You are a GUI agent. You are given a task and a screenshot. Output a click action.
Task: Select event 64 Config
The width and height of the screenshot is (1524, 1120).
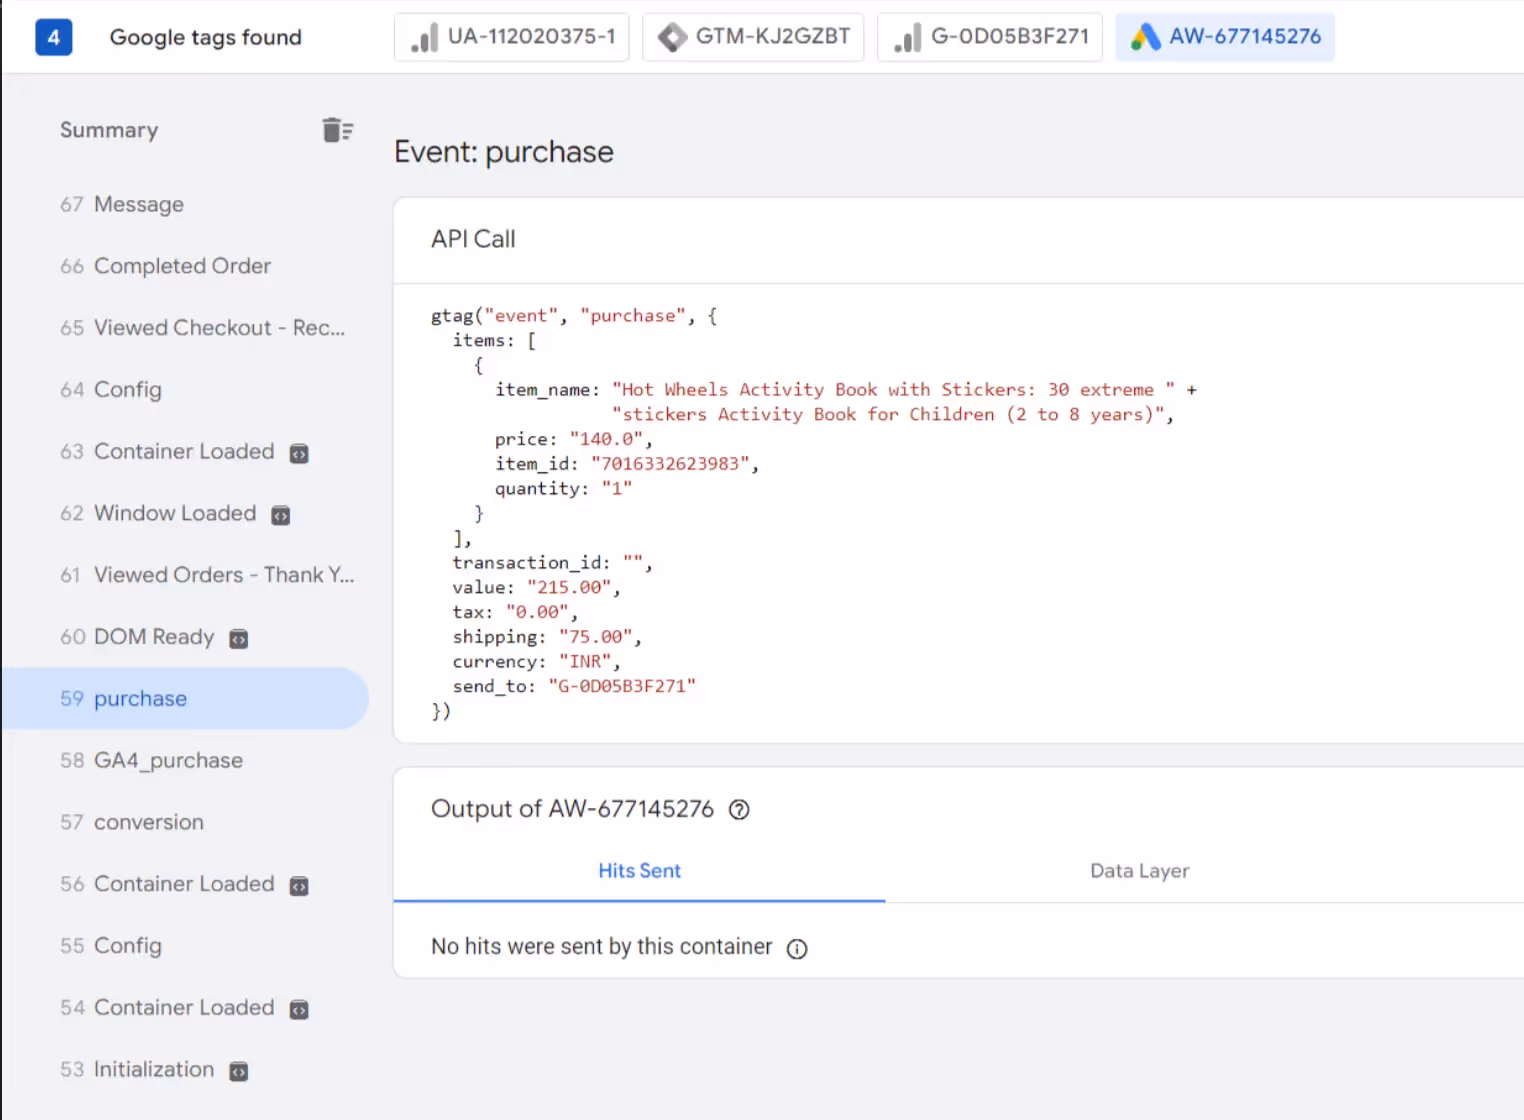pyautogui.click(x=185, y=390)
